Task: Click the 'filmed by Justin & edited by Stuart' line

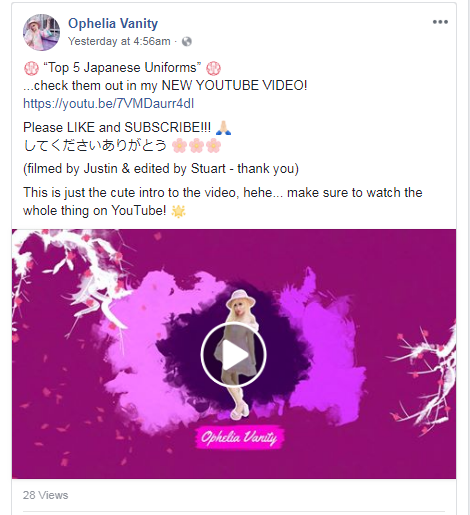Action: [161, 169]
